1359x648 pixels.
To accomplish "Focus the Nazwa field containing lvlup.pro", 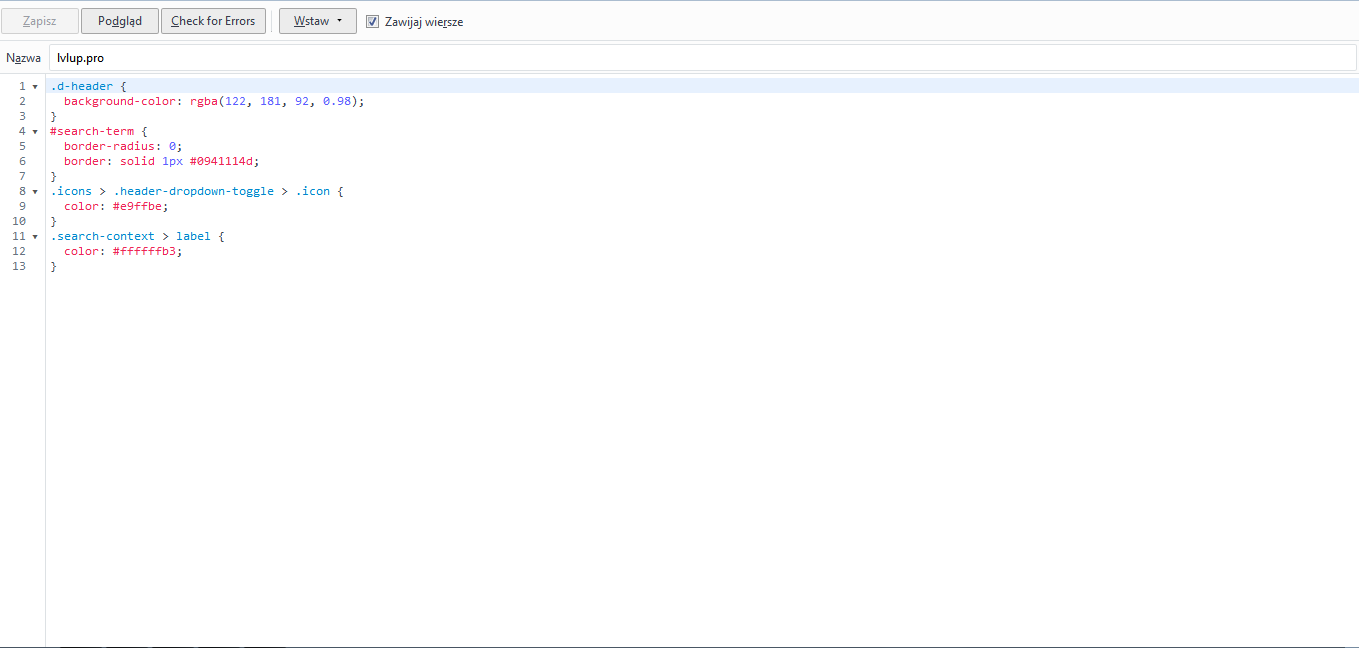I will 700,58.
